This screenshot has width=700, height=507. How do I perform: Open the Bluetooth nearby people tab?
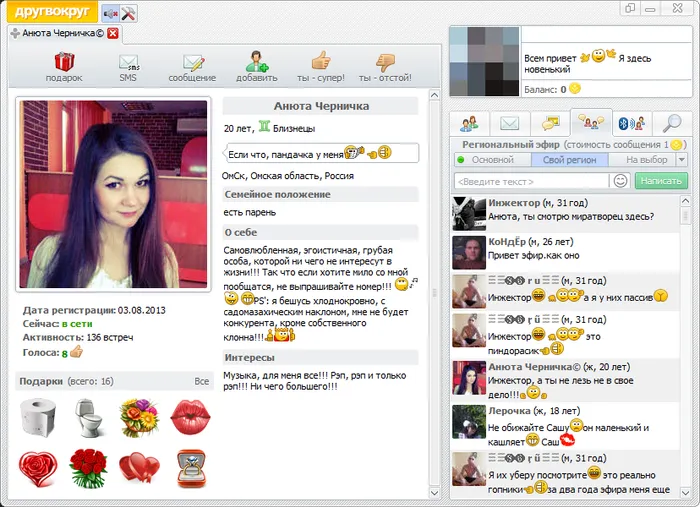(632, 123)
